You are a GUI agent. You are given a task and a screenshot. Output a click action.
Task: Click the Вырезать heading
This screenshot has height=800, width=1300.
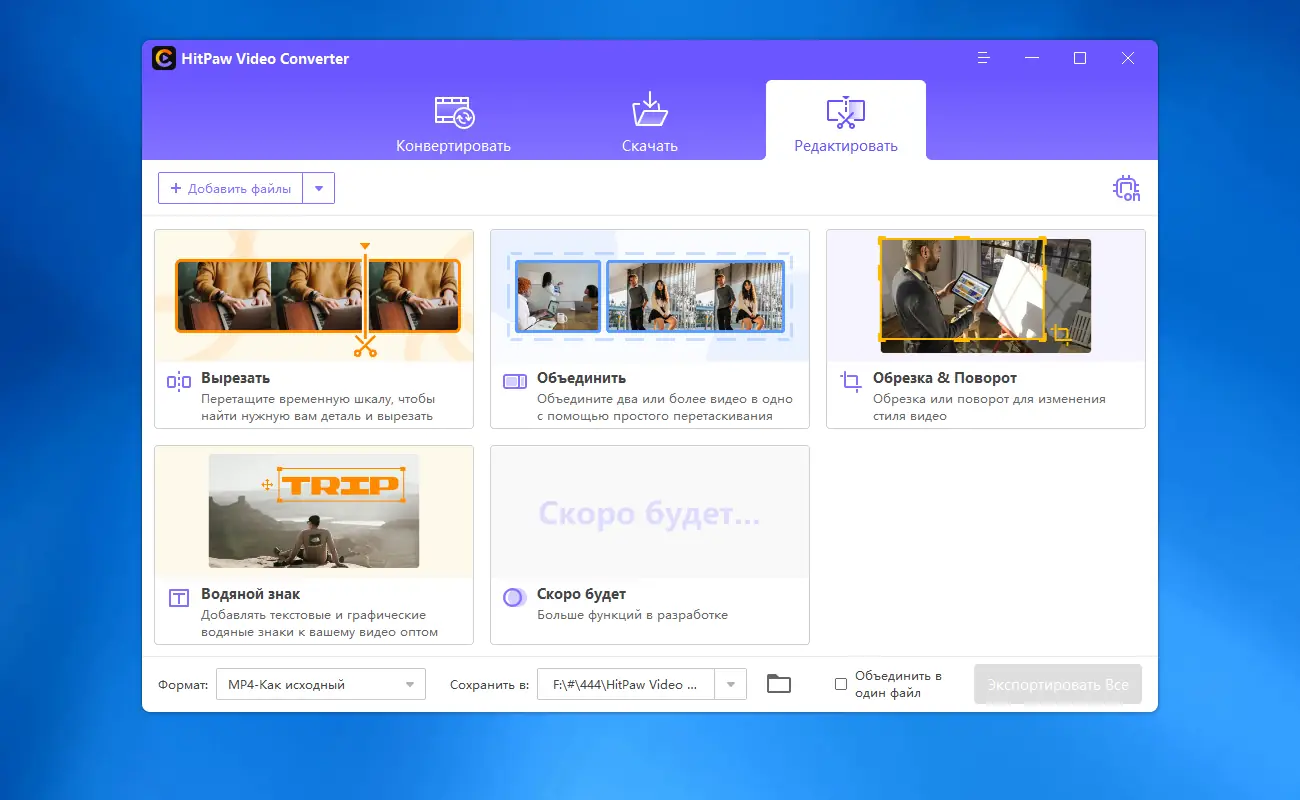[x=236, y=378]
